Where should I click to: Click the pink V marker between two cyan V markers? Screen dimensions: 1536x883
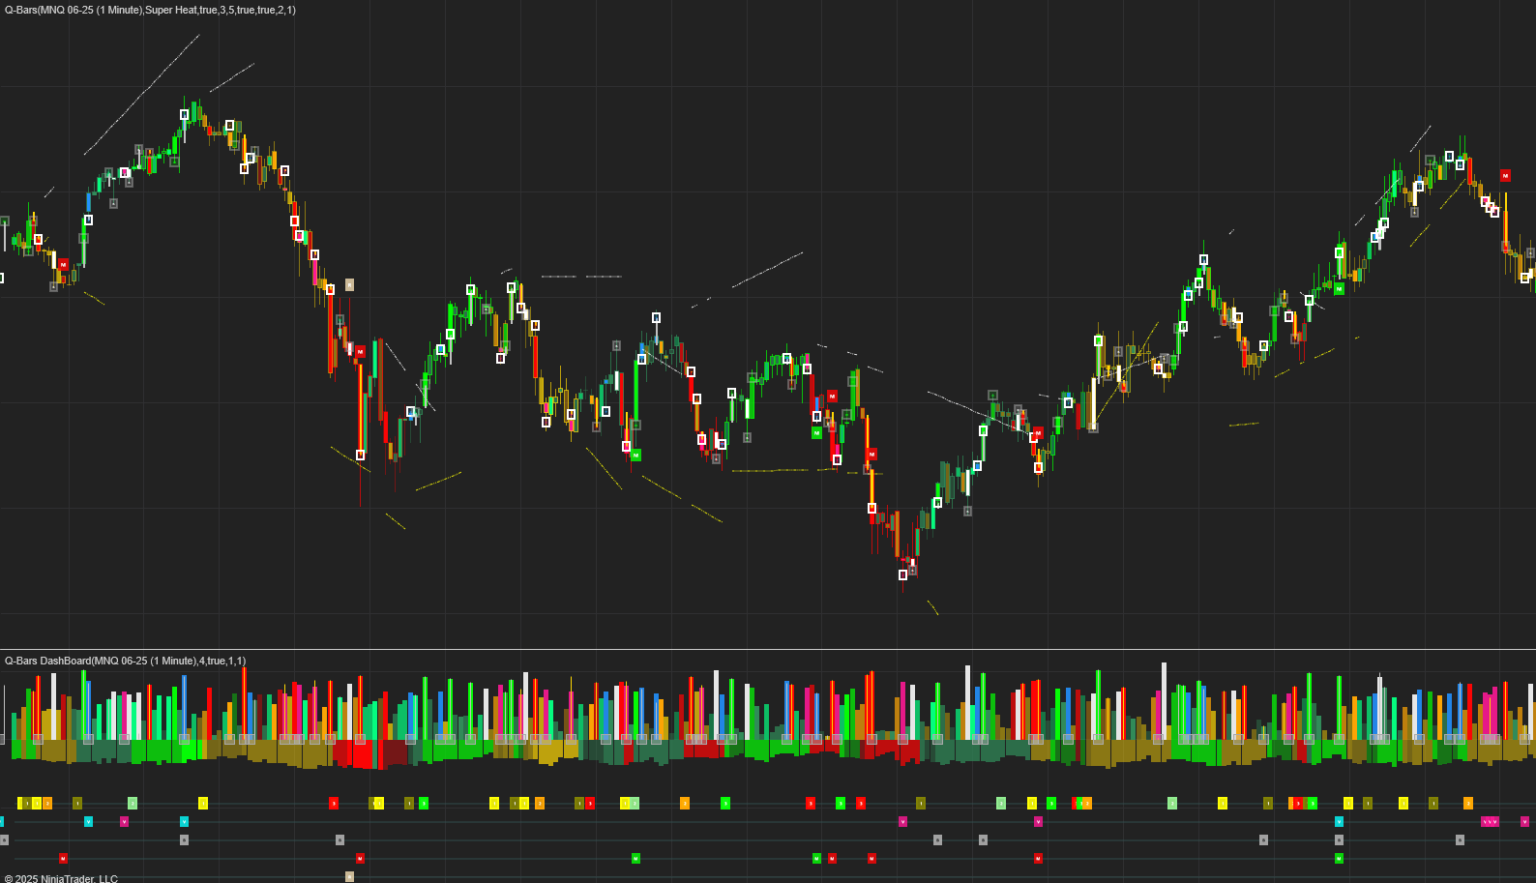coord(124,822)
